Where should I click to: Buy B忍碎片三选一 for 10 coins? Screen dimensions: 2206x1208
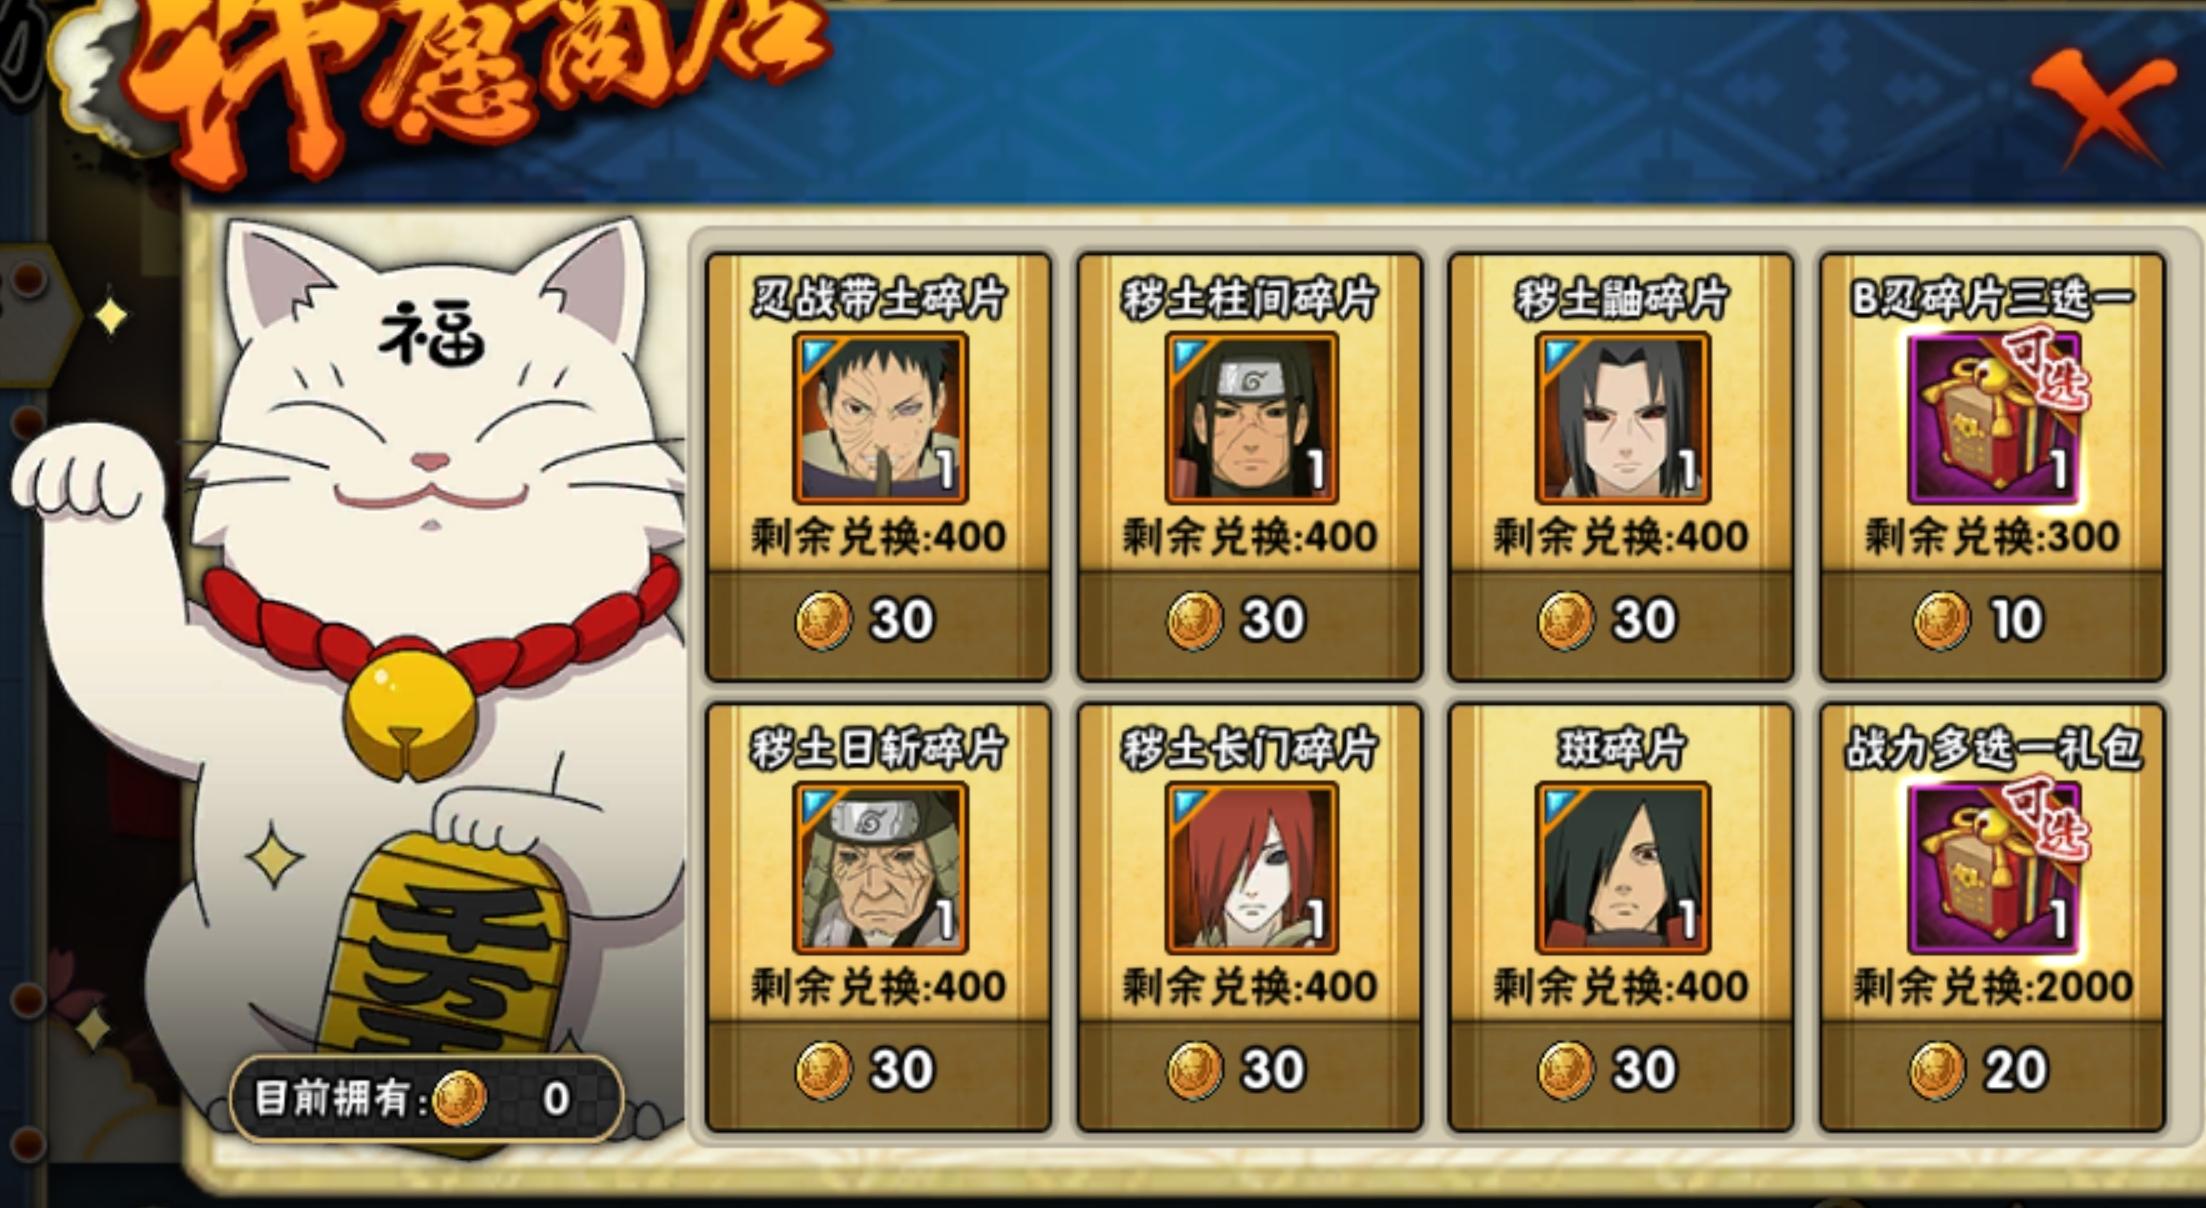point(1992,621)
